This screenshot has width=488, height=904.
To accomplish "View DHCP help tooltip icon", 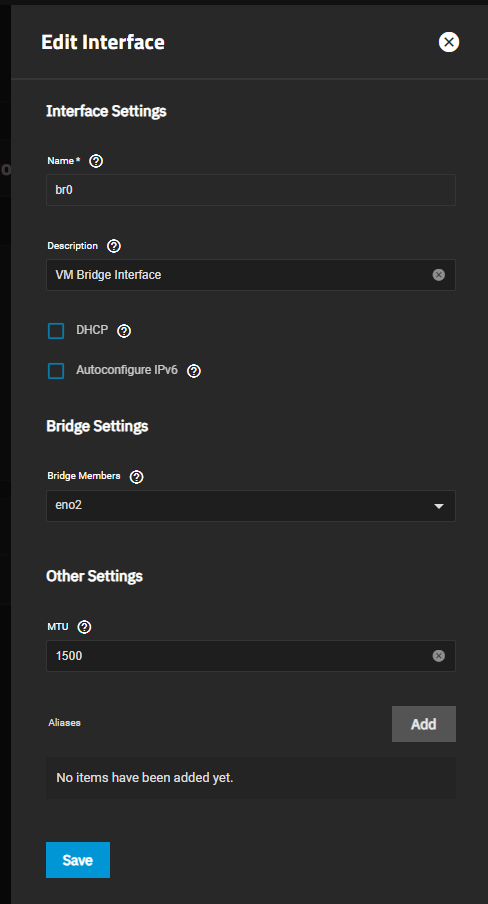I will point(124,331).
